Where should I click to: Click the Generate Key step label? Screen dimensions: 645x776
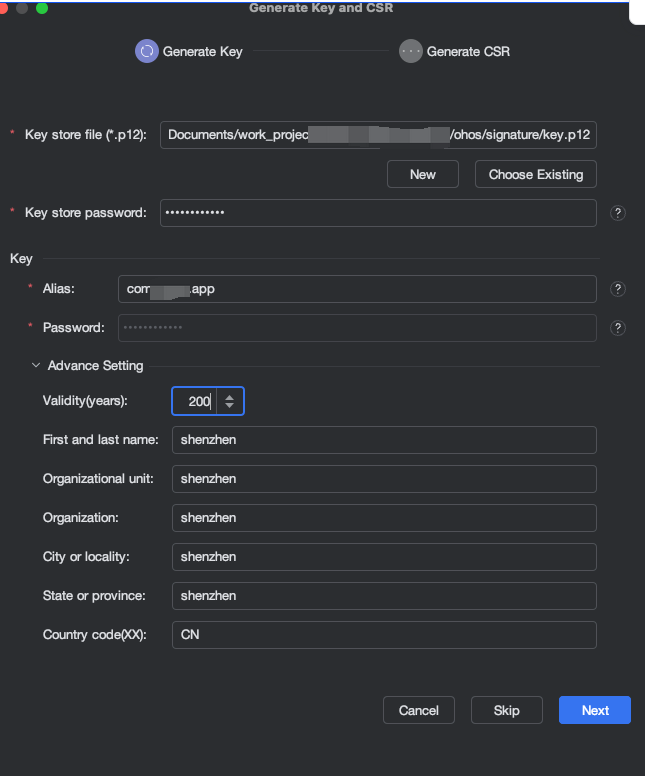click(202, 51)
